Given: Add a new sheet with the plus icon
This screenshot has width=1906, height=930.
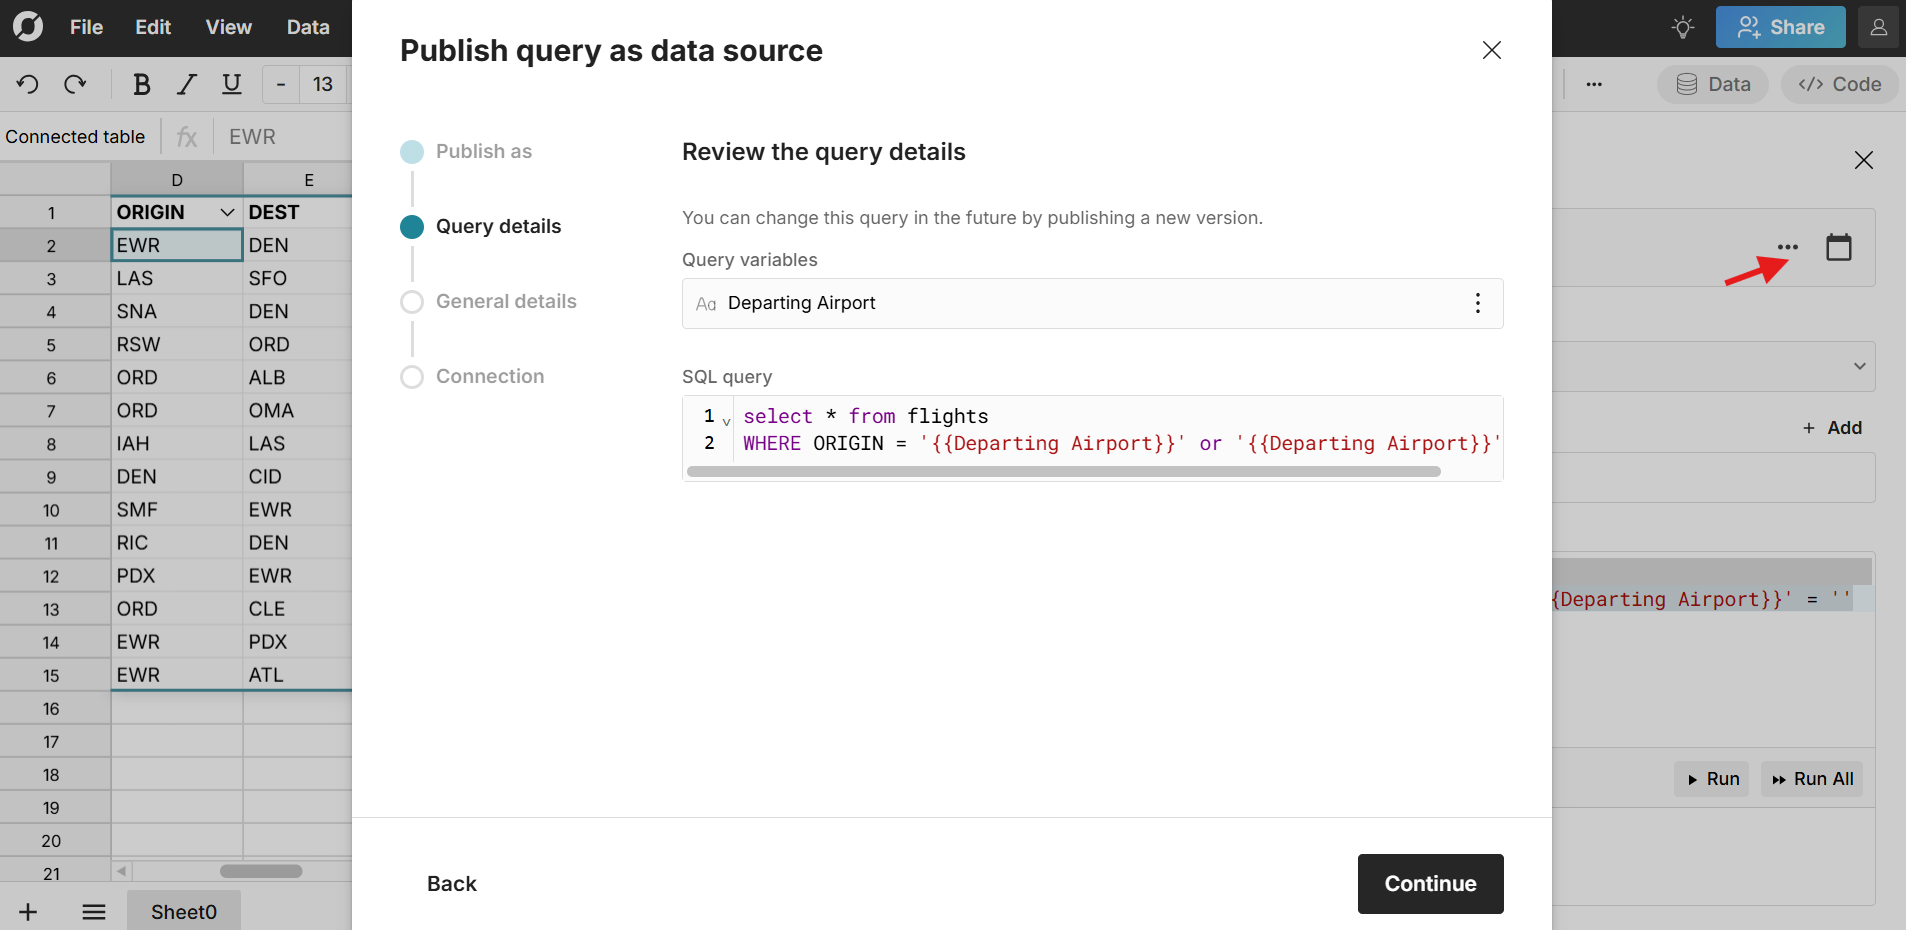Looking at the screenshot, I should pyautogui.click(x=27, y=911).
